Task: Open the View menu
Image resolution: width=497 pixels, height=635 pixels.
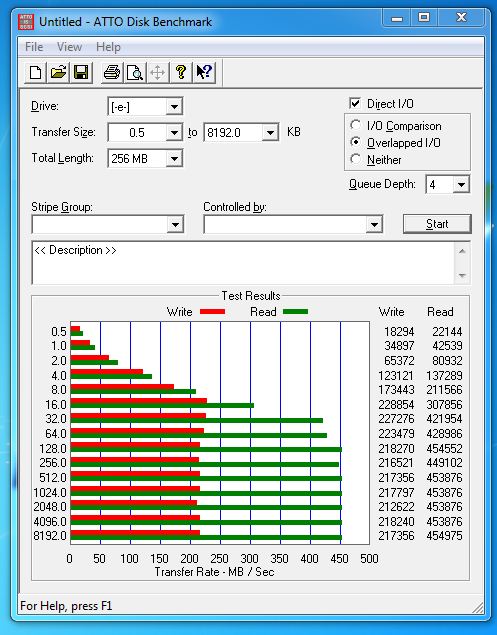Action: point(69,47)
